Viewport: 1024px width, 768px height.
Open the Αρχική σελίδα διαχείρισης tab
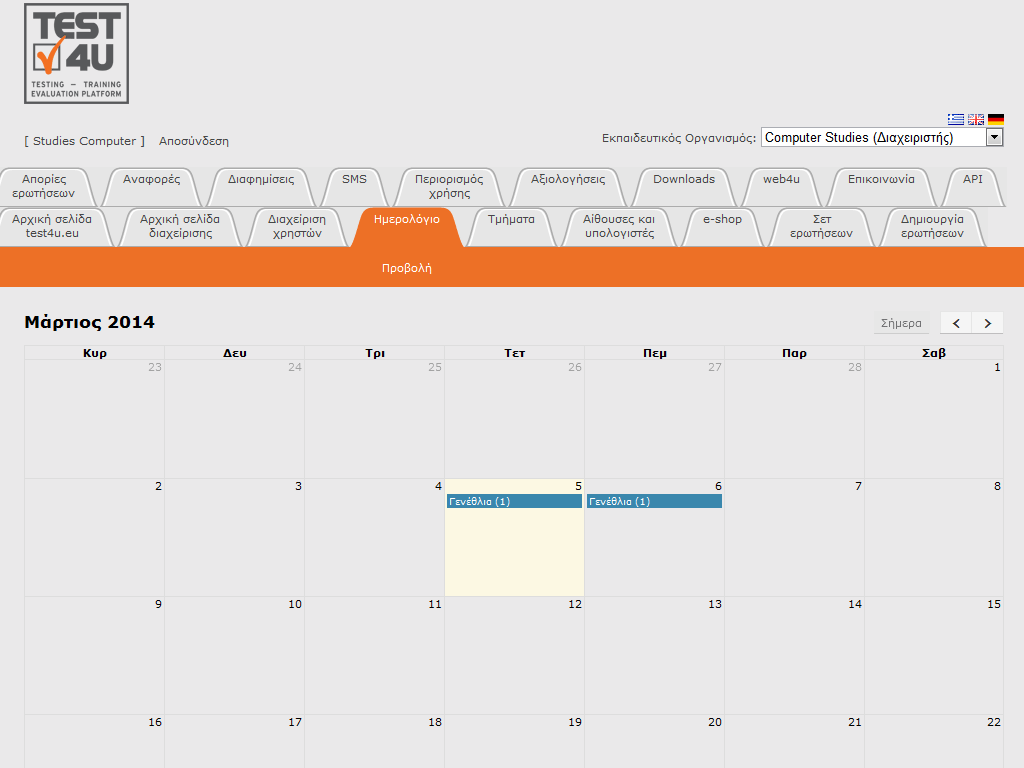click(x=180, y=226)
